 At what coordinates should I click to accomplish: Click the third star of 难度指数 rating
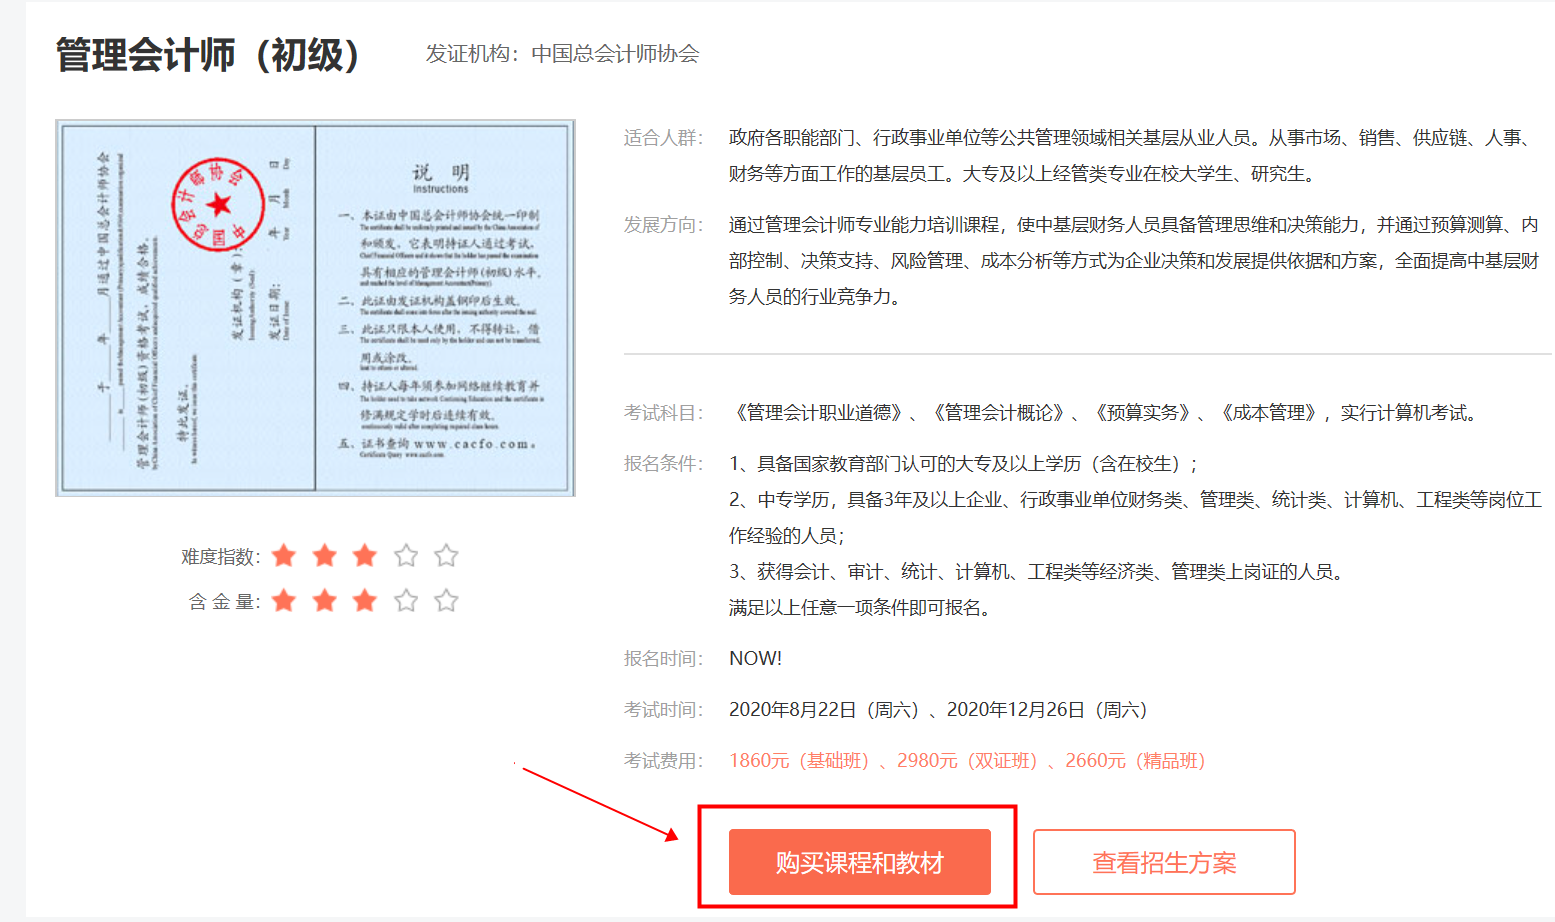coord(365,556)
